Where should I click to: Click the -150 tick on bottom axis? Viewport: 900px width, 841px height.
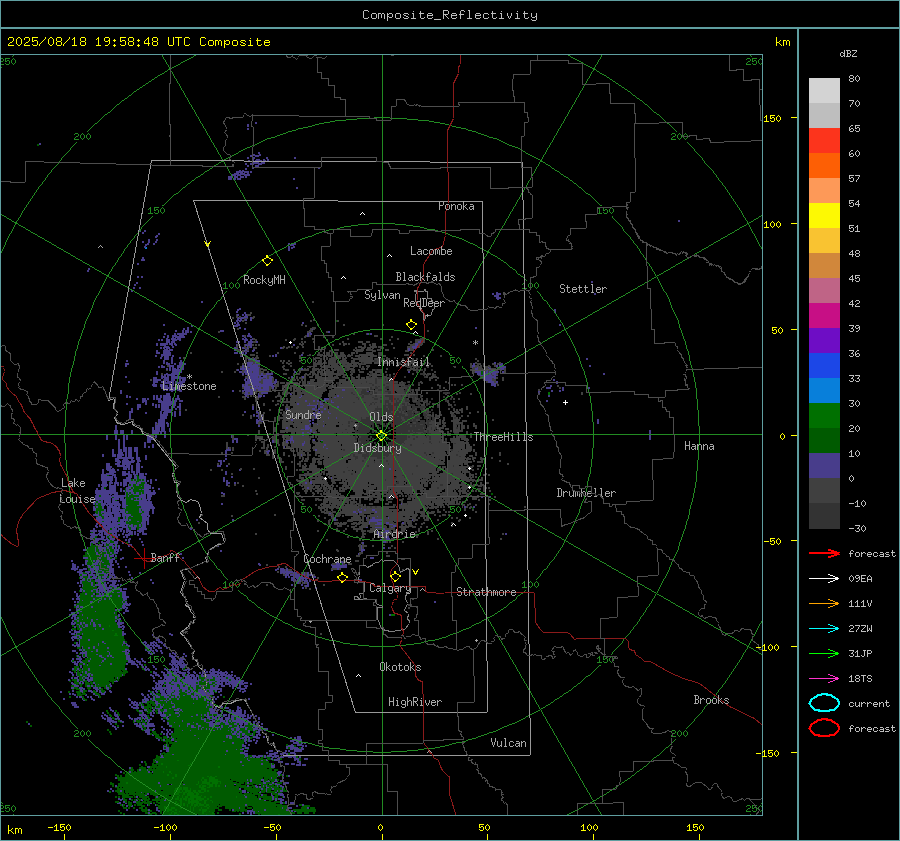[59, 827]
